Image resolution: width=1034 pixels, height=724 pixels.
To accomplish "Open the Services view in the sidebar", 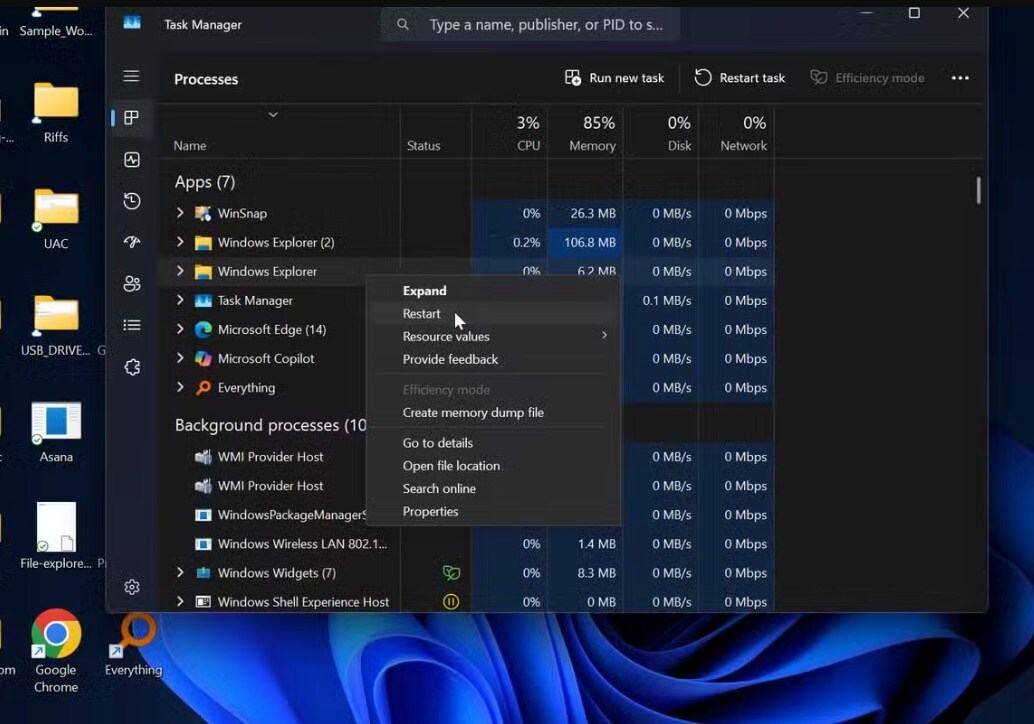I will point(131,366).
